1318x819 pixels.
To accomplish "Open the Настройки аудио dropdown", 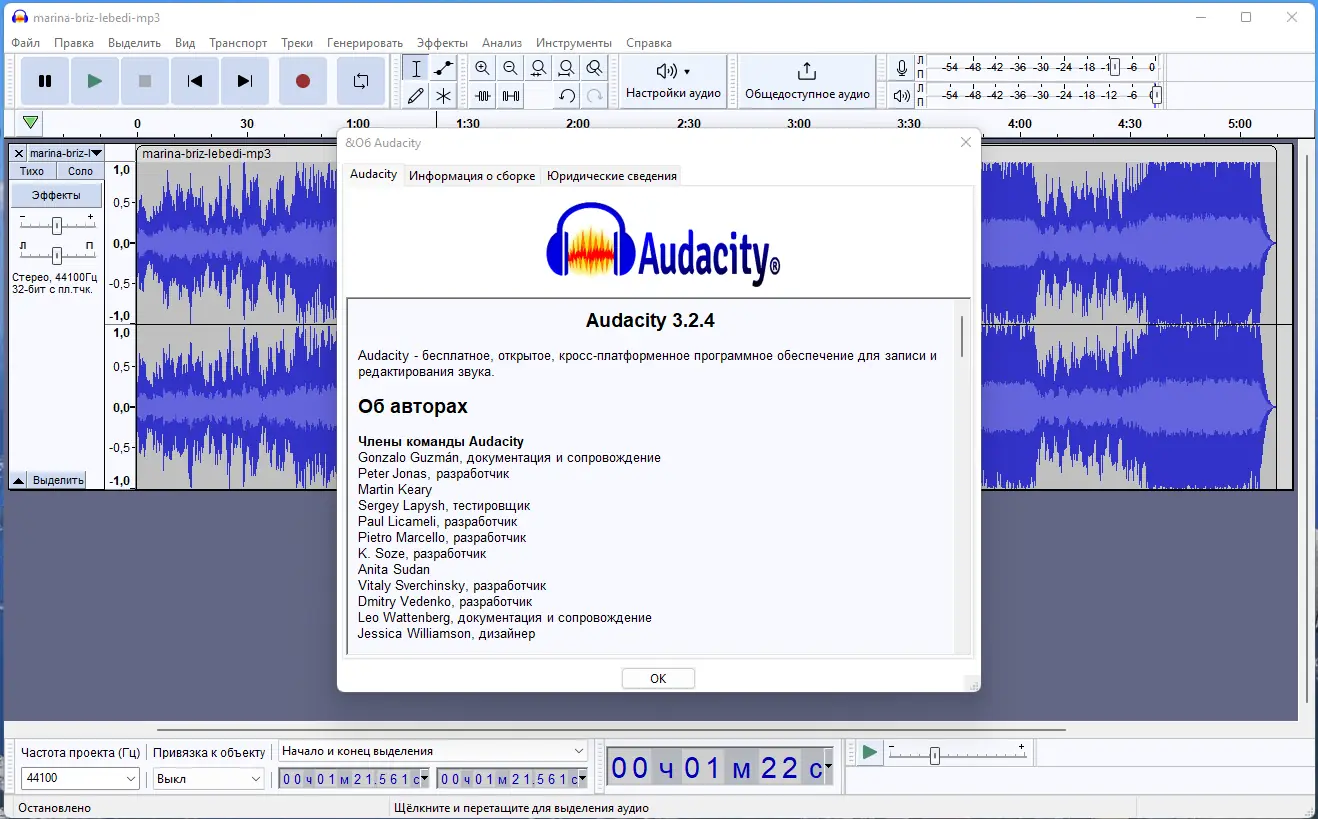I will (x=674, y=81).
